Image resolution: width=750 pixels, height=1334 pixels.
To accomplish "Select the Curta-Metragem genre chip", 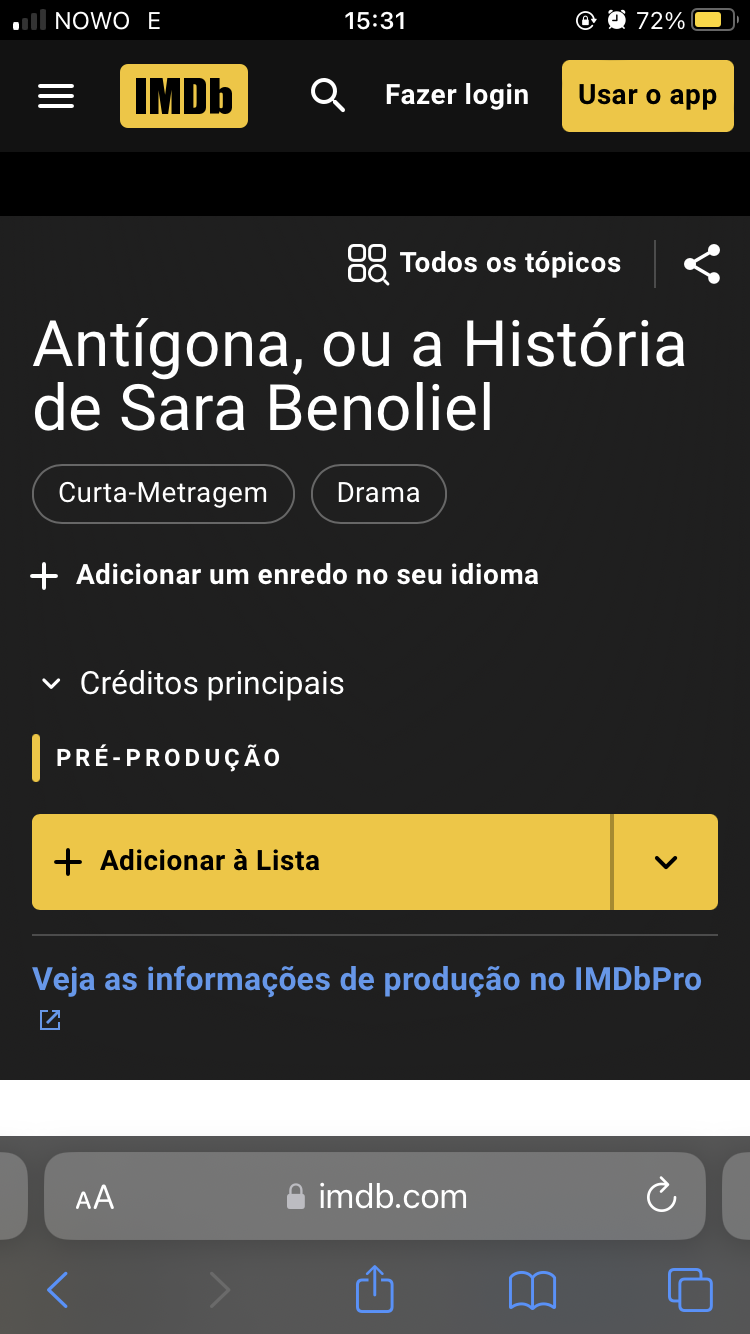I will [x=163, y=494].
